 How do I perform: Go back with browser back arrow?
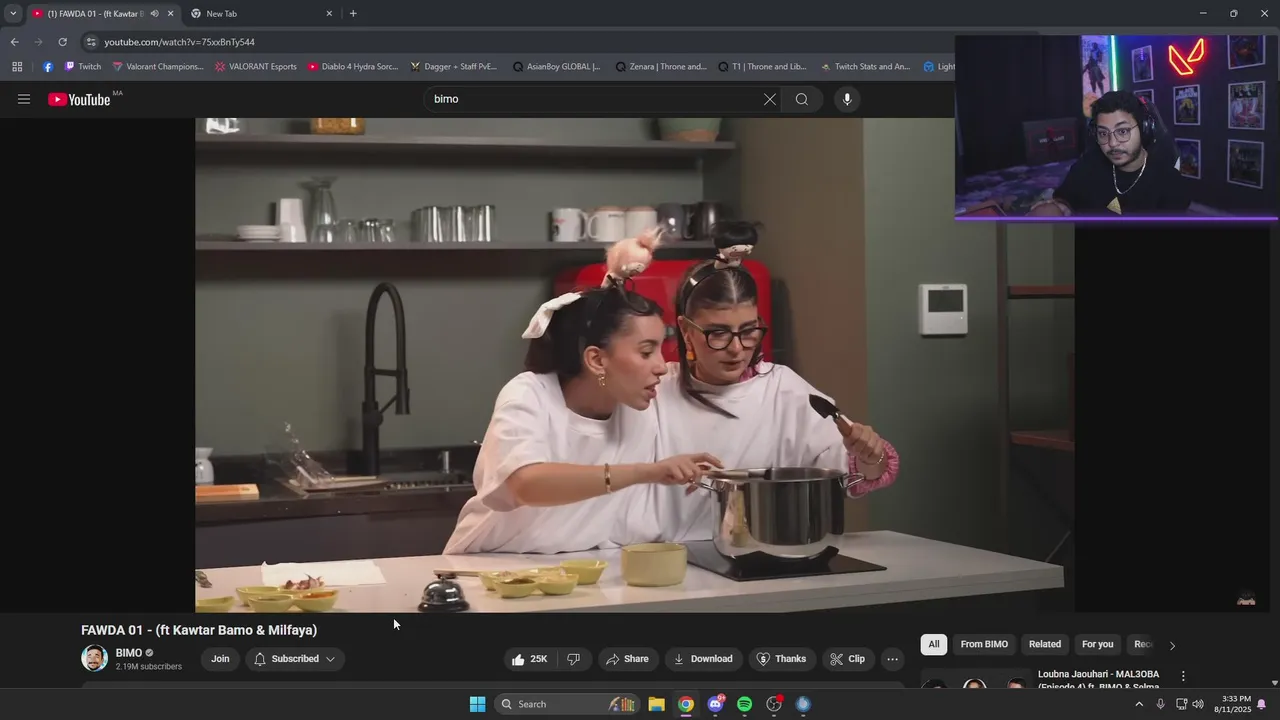[14, 42]
